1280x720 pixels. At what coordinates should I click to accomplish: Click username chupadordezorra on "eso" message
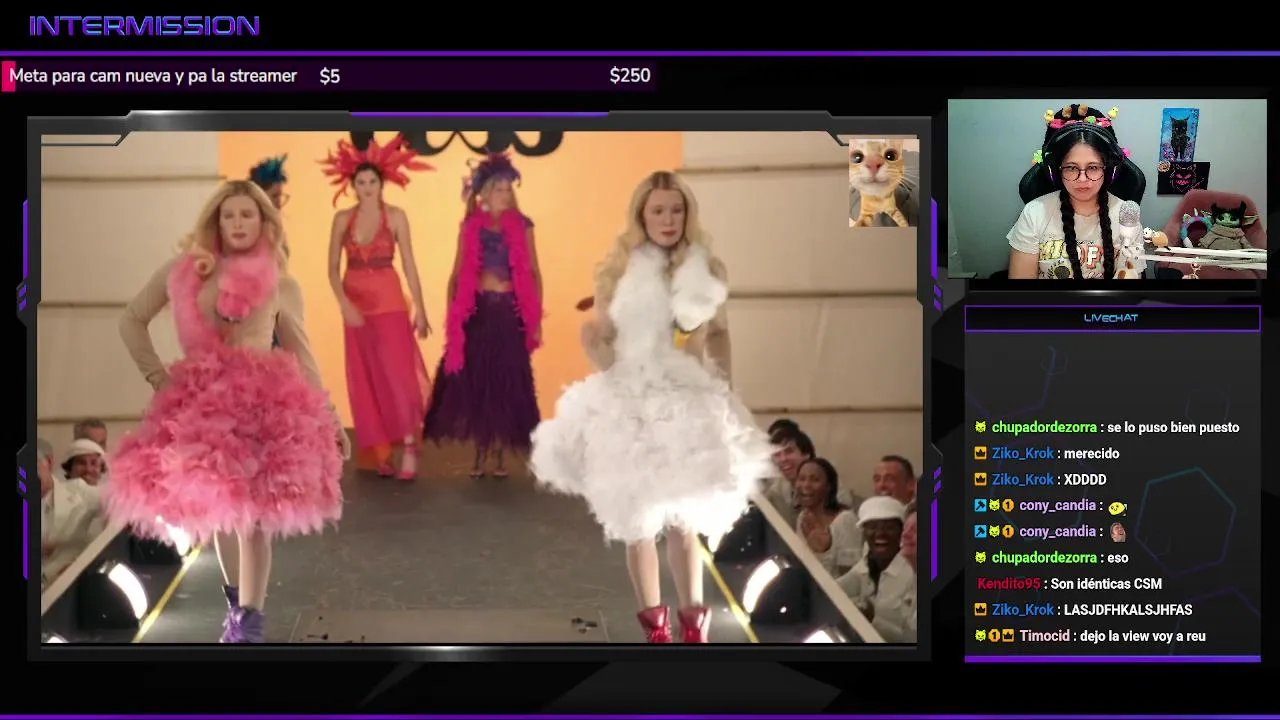pyautogui.click(x=1044, y=558)
